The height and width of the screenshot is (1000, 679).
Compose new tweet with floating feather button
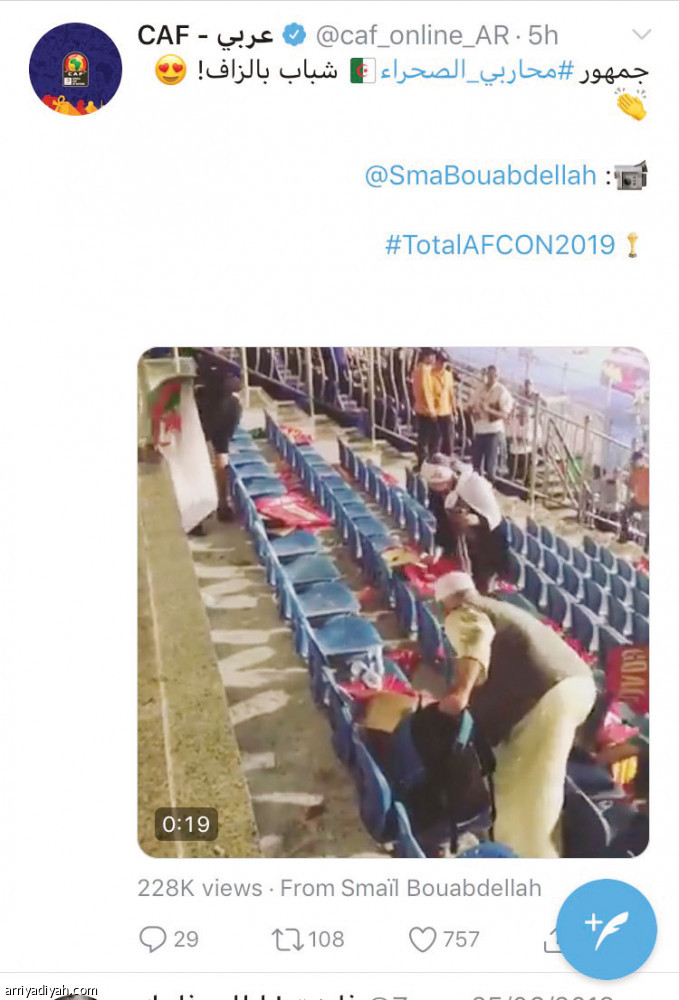(606, 929)
